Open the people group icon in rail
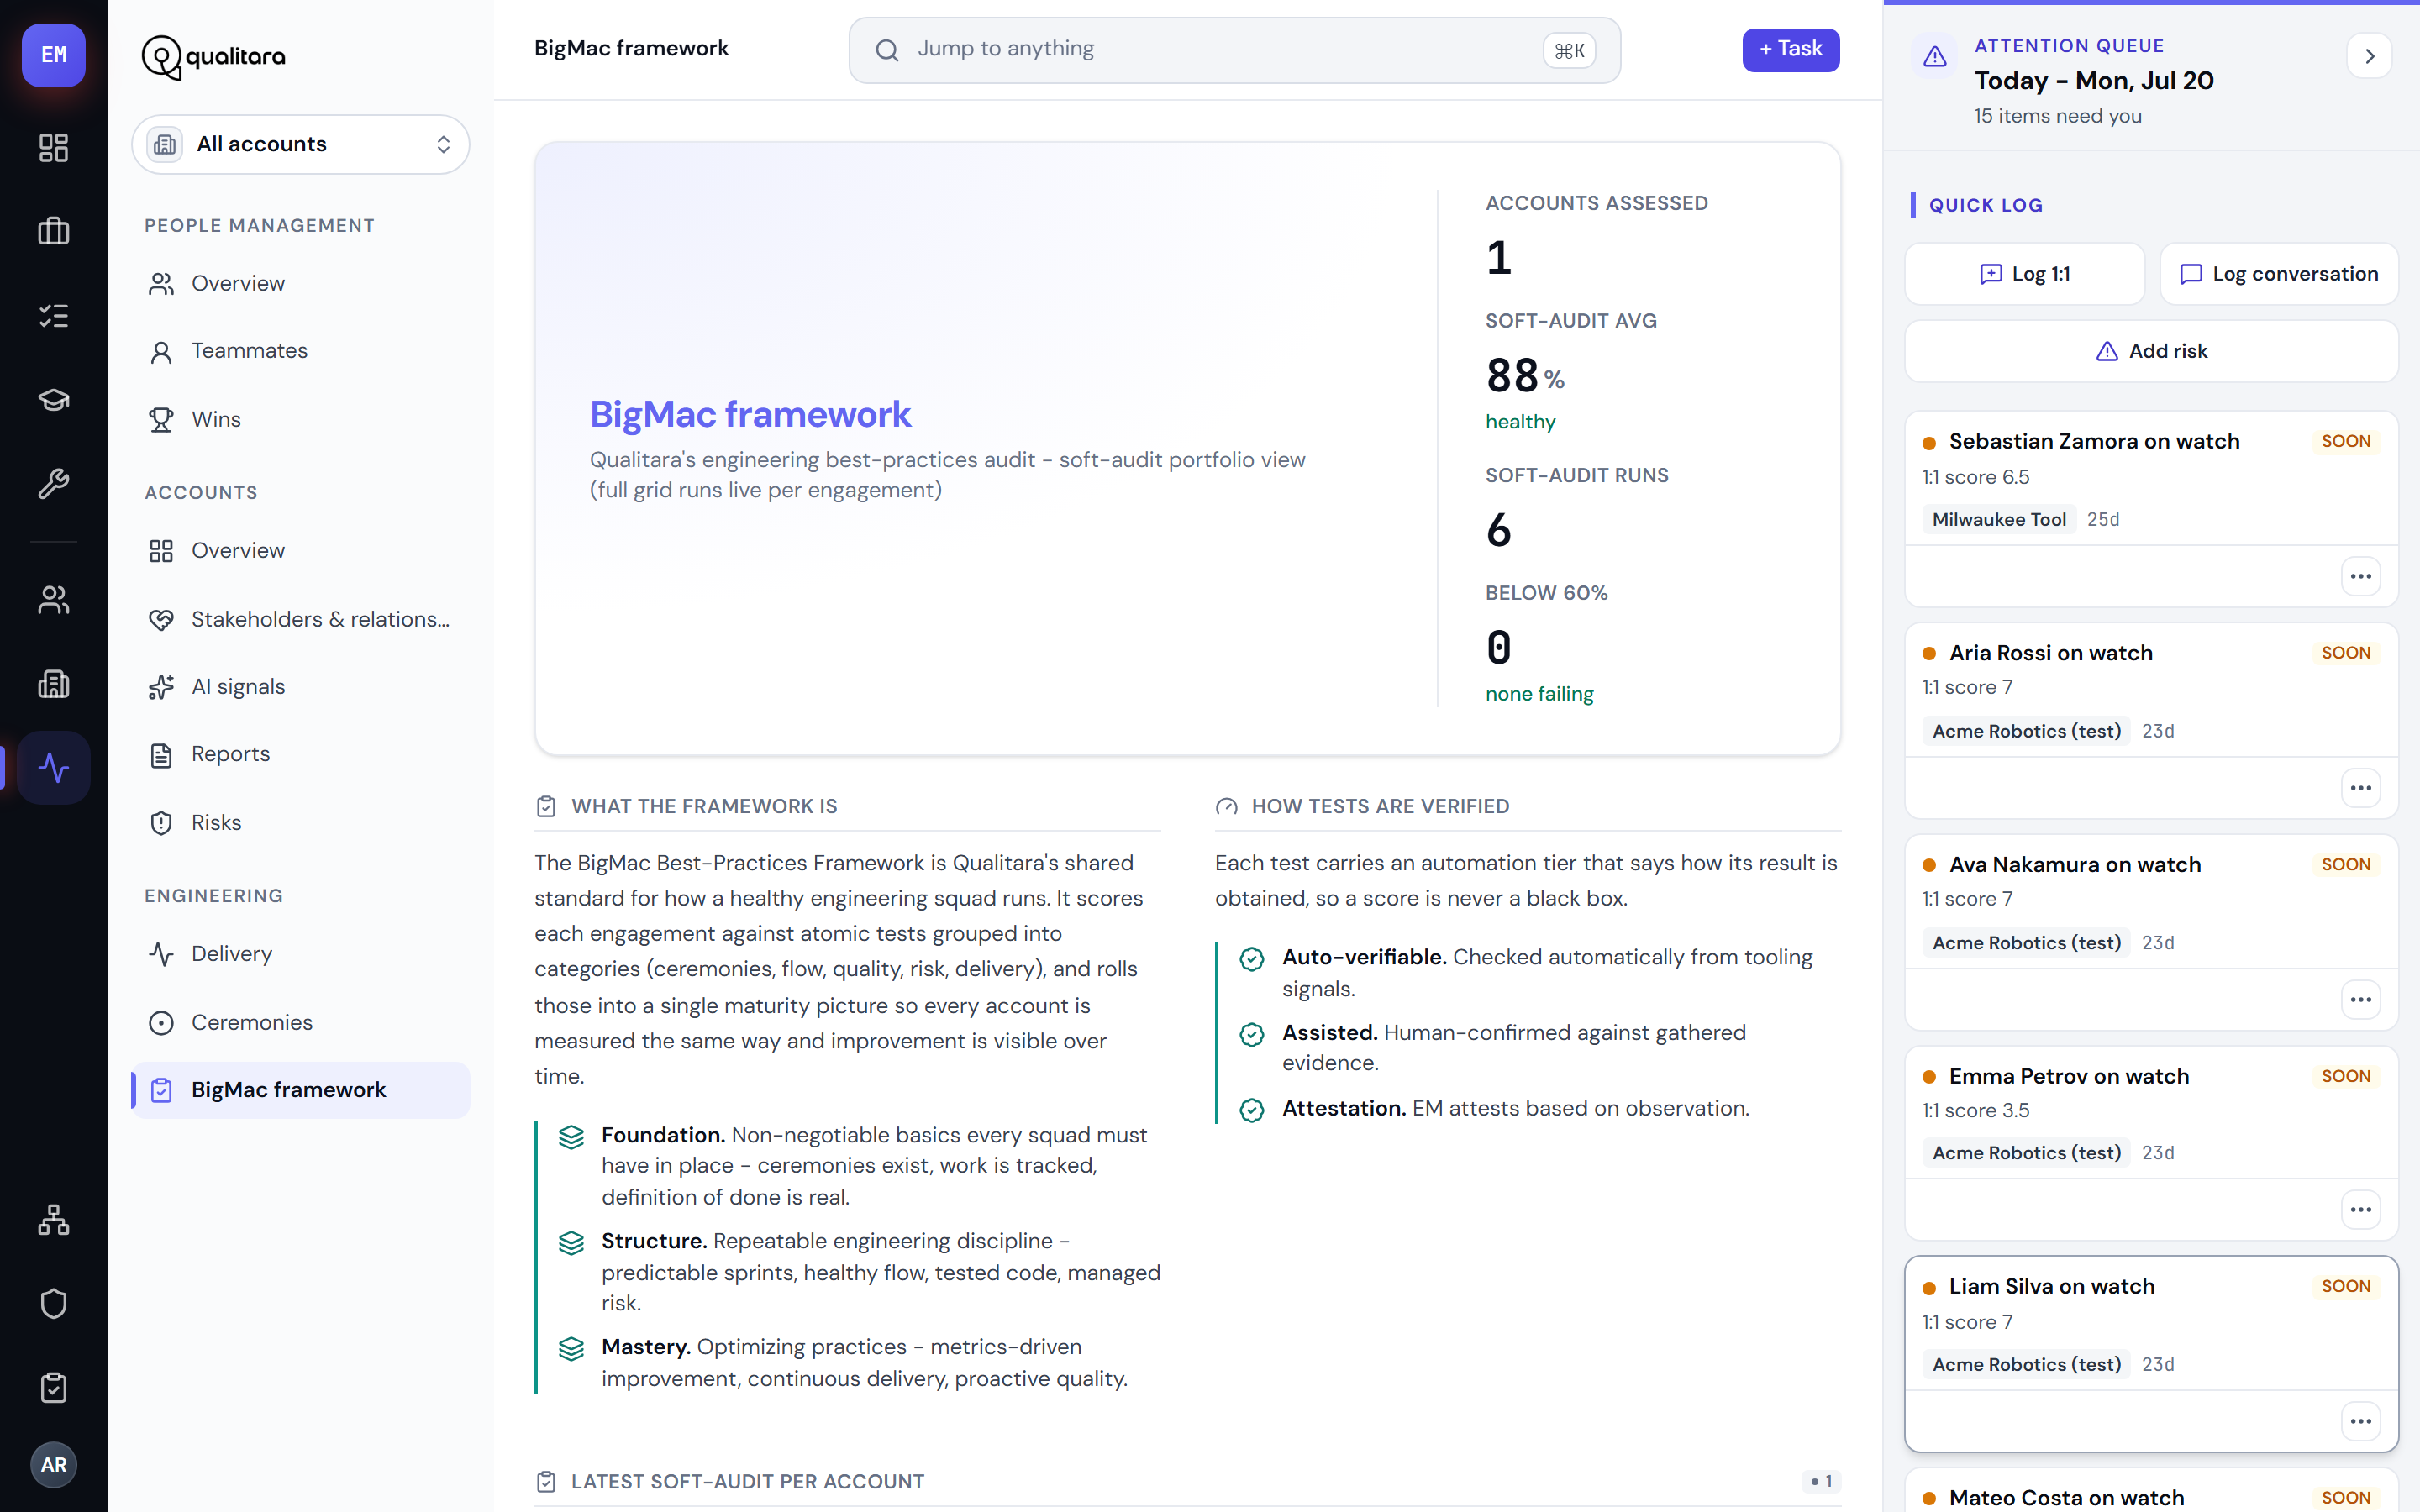This screenshot has height=1512, width=2420. coord(54,600)
